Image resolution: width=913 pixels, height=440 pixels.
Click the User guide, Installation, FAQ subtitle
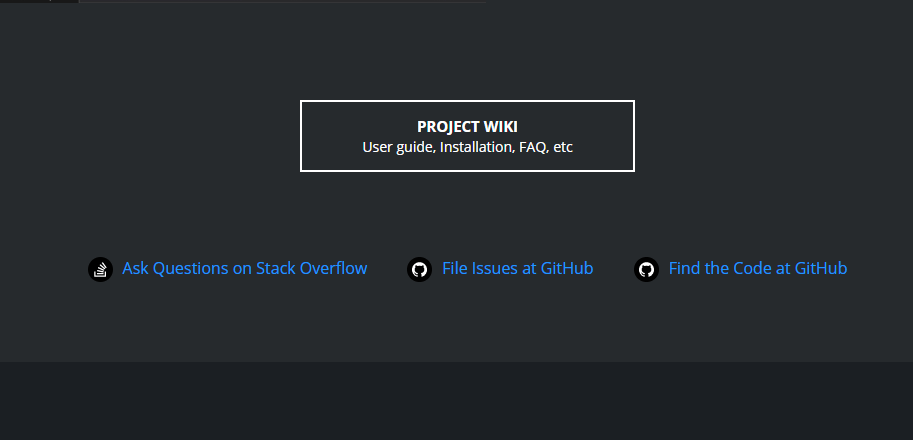tap(467, 147)
